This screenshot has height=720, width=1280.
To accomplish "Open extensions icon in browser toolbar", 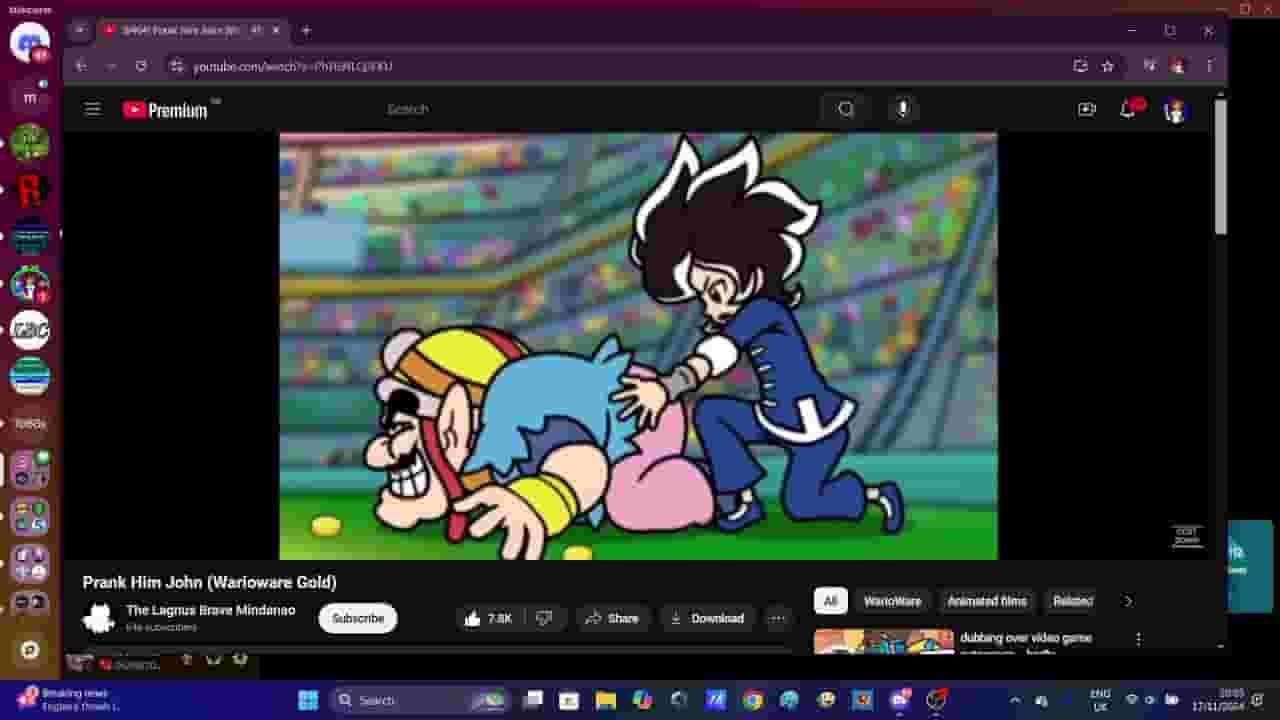I will [1149, 66].
